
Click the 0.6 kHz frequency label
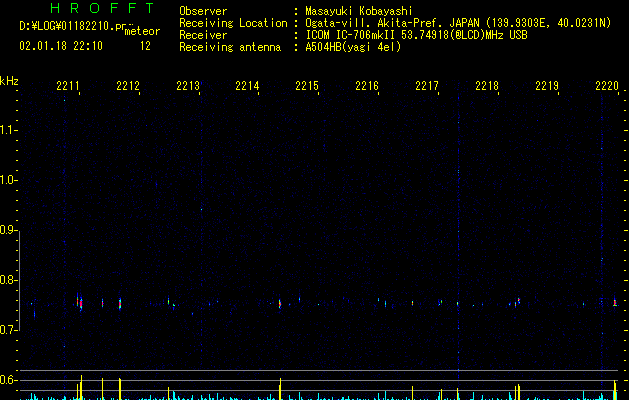click(x=8, y=380)
